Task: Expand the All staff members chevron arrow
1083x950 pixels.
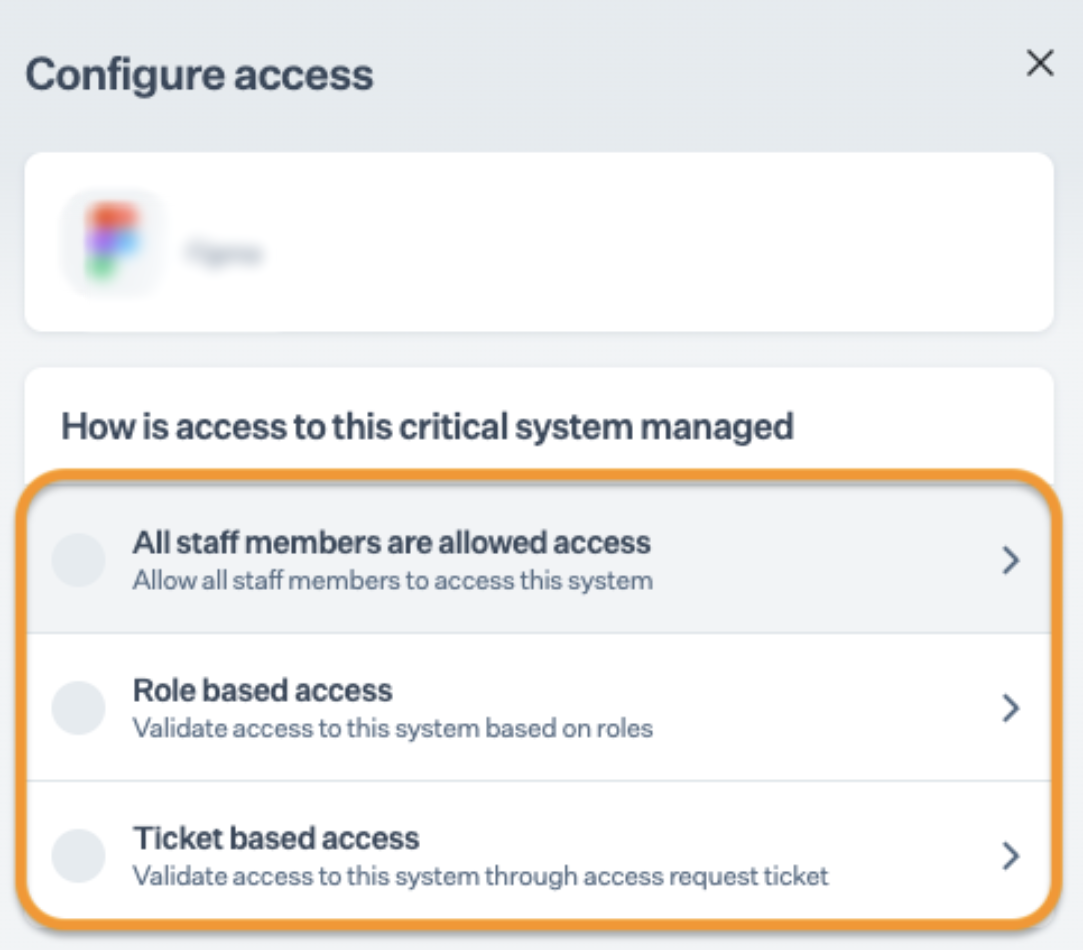Action: 1011,560
